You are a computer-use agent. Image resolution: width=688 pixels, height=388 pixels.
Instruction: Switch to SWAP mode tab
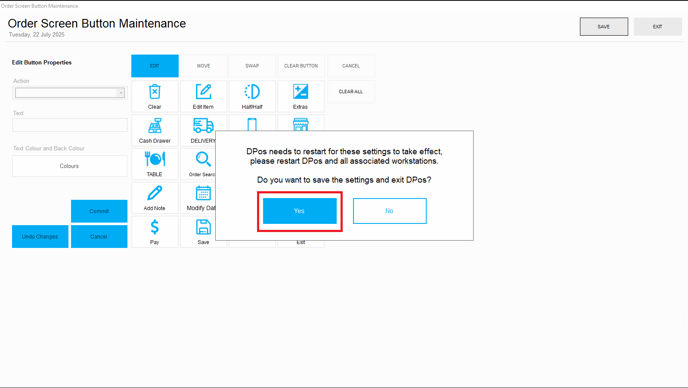252,66
